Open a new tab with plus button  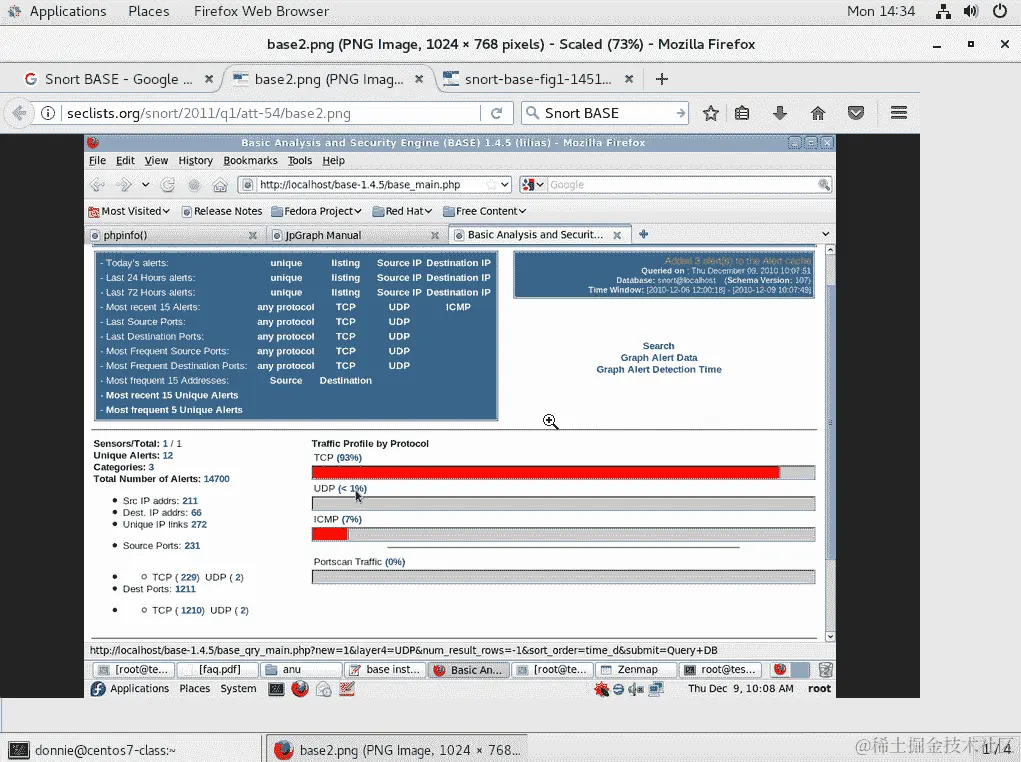coord(662,79)
